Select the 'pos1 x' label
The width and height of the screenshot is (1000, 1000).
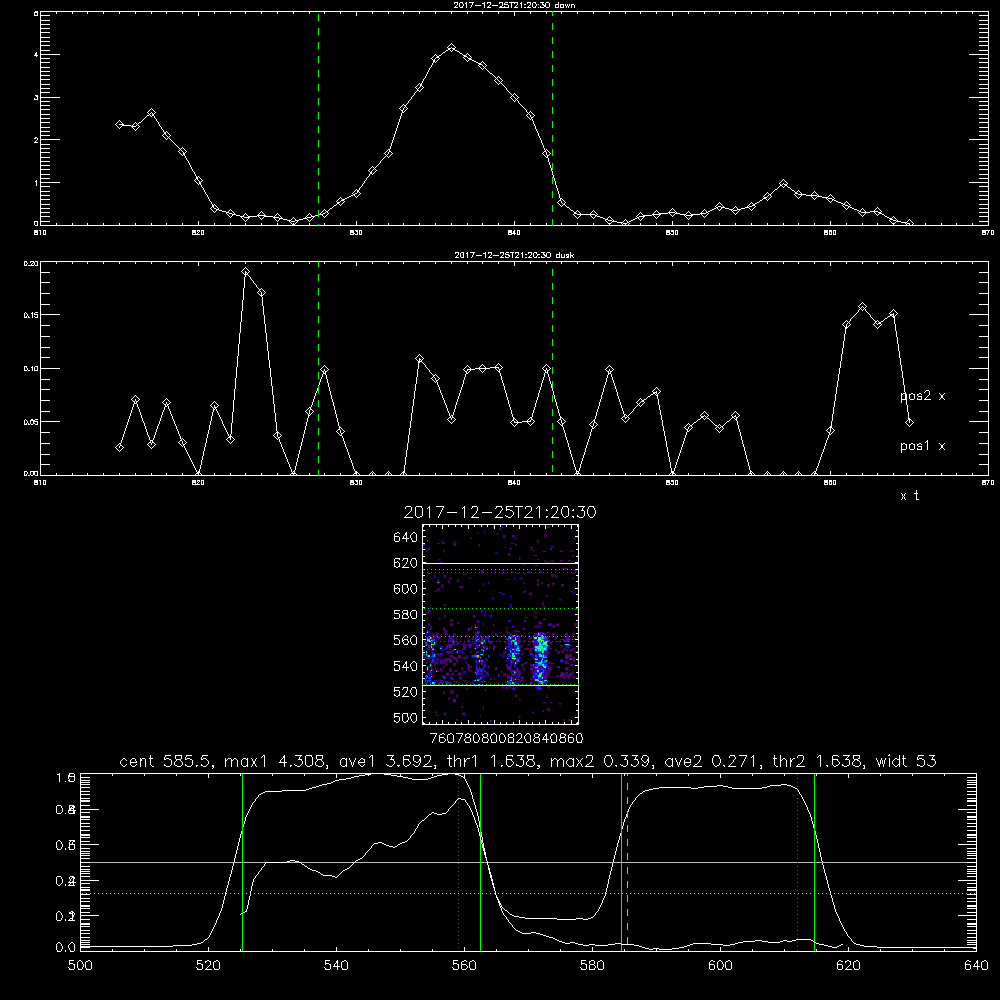tap(922, 446)
